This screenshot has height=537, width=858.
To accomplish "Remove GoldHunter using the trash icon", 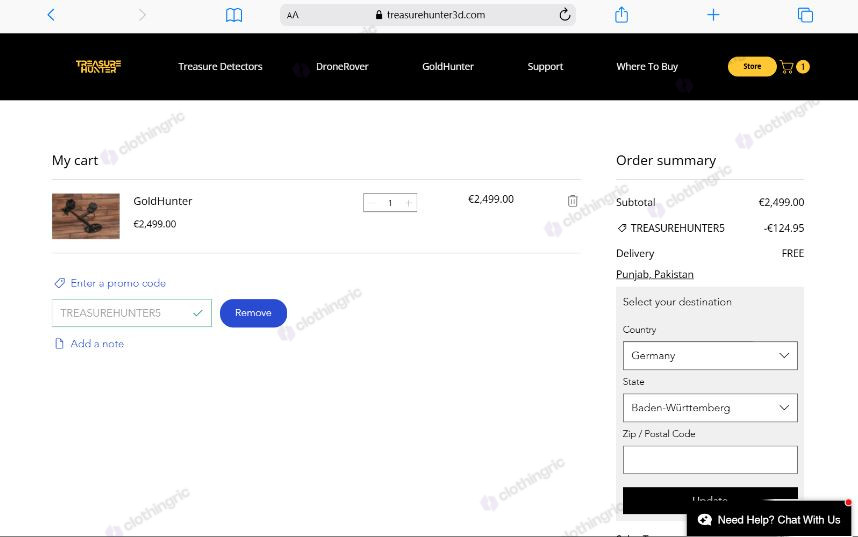I will (572, 201).
